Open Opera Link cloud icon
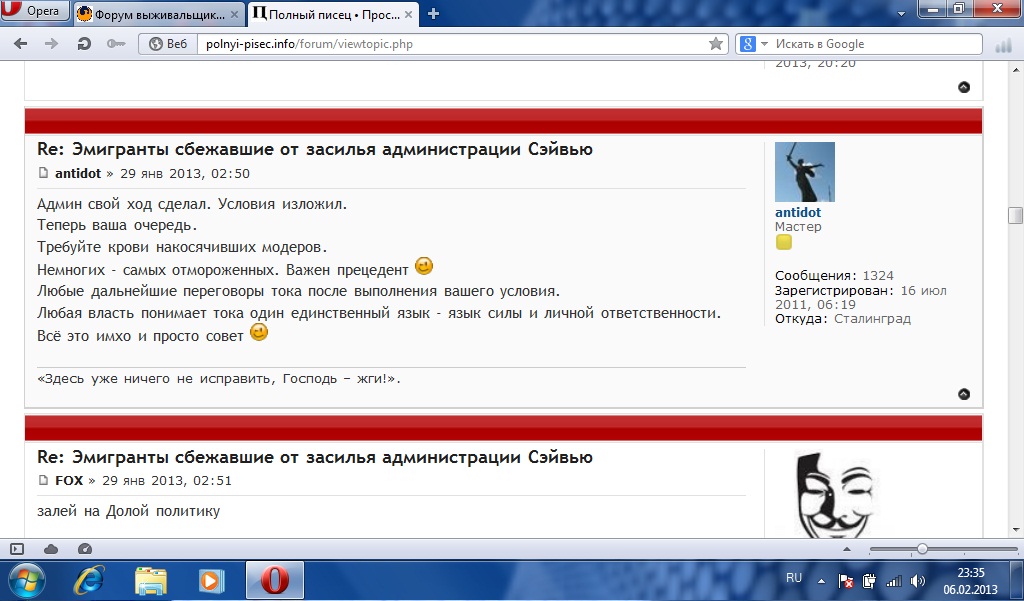 [51, 549]
